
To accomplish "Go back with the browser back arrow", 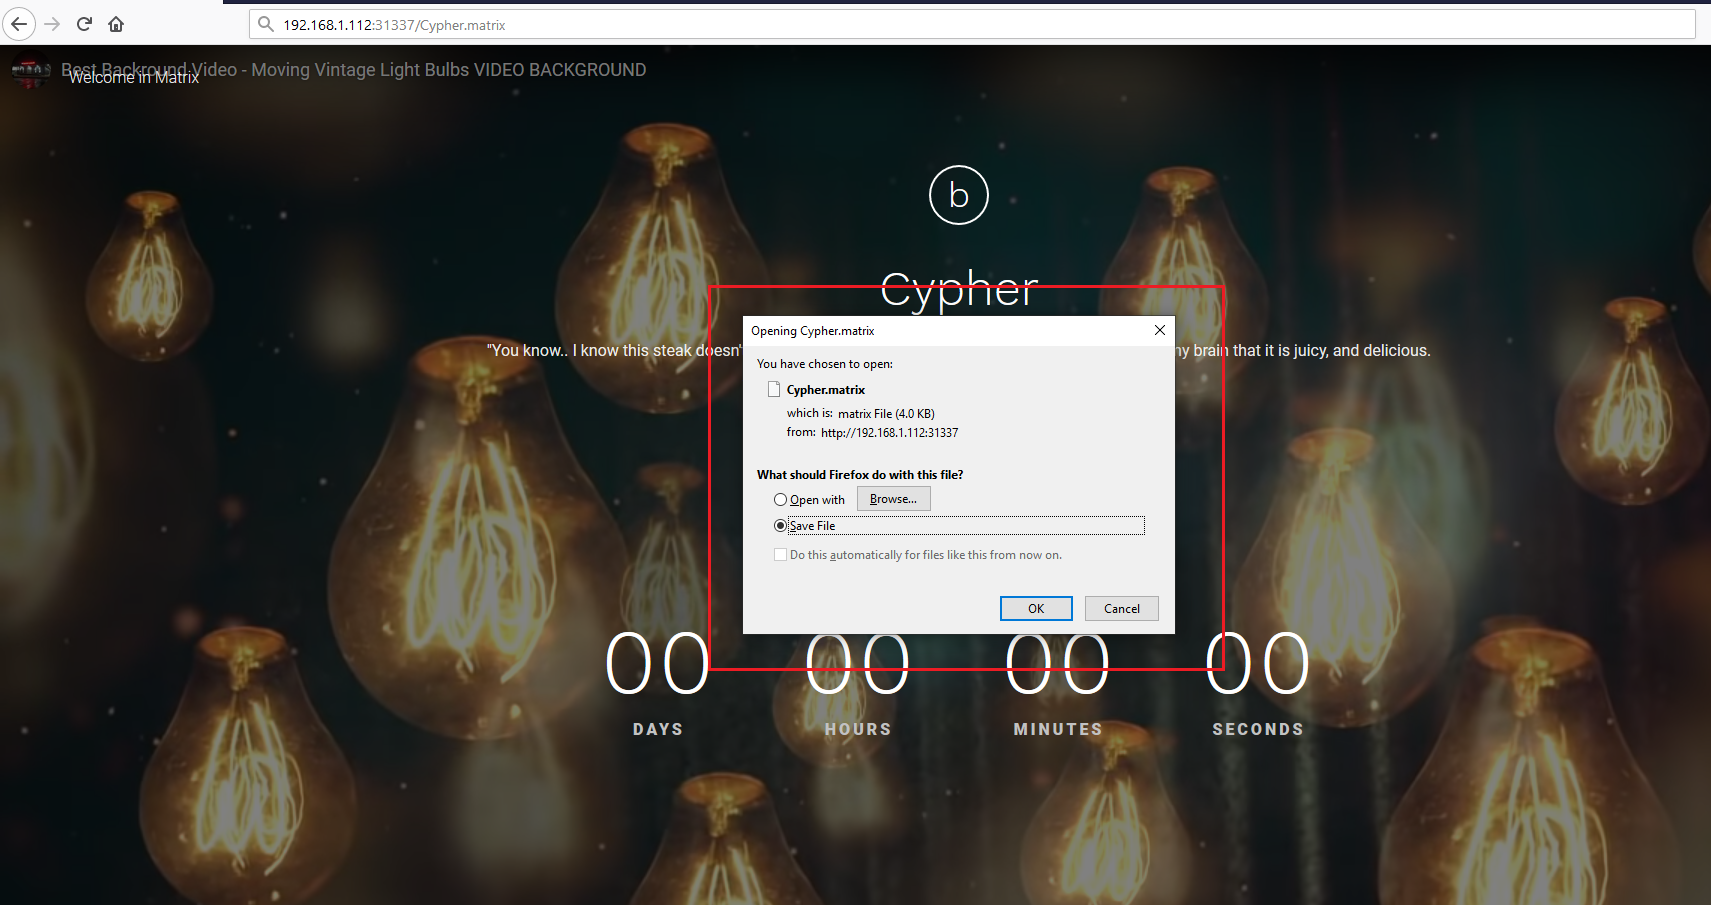I will [19, 24].
